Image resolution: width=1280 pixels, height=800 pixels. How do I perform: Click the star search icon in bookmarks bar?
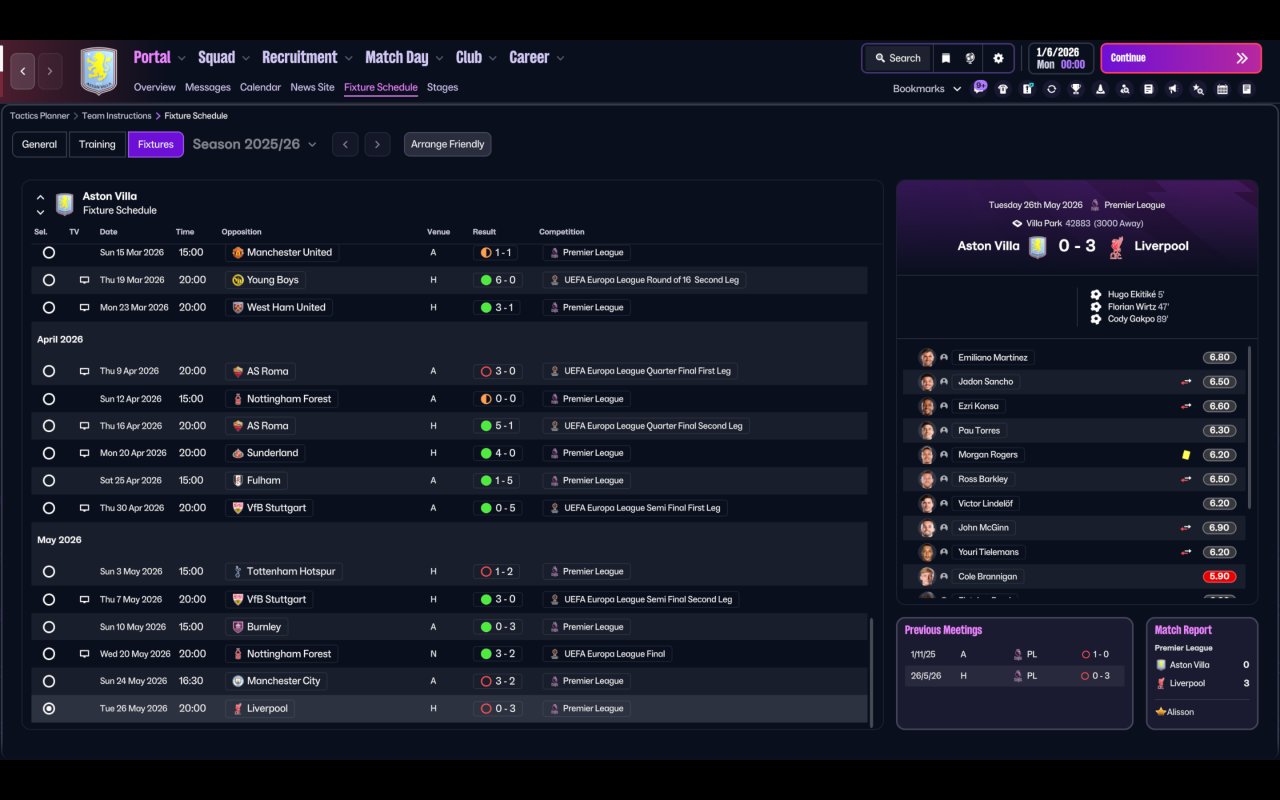click(1198, 89)
